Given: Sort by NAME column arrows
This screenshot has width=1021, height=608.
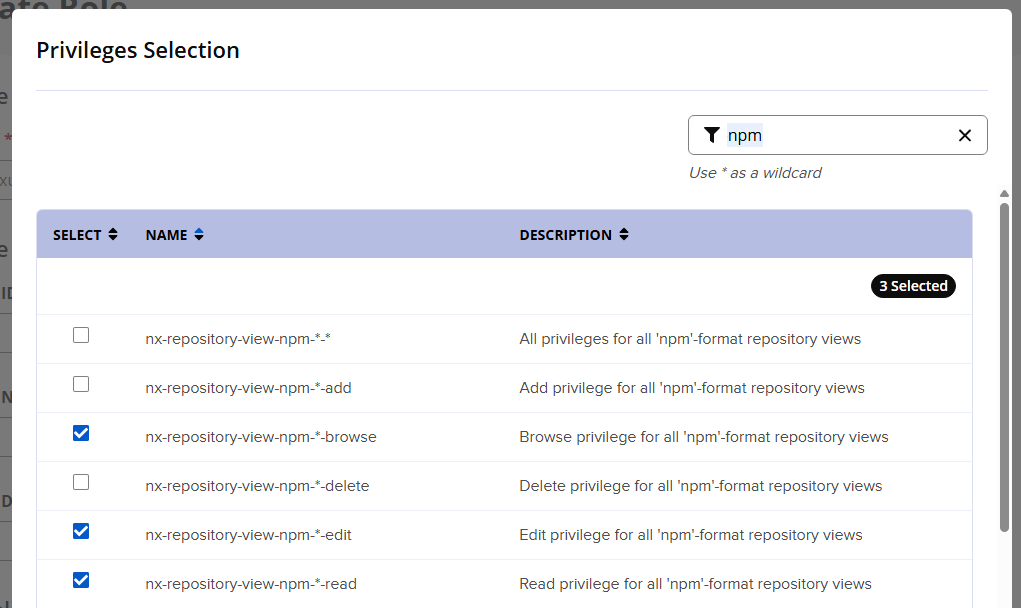Looking at the screenshot, I should point(199,234).
